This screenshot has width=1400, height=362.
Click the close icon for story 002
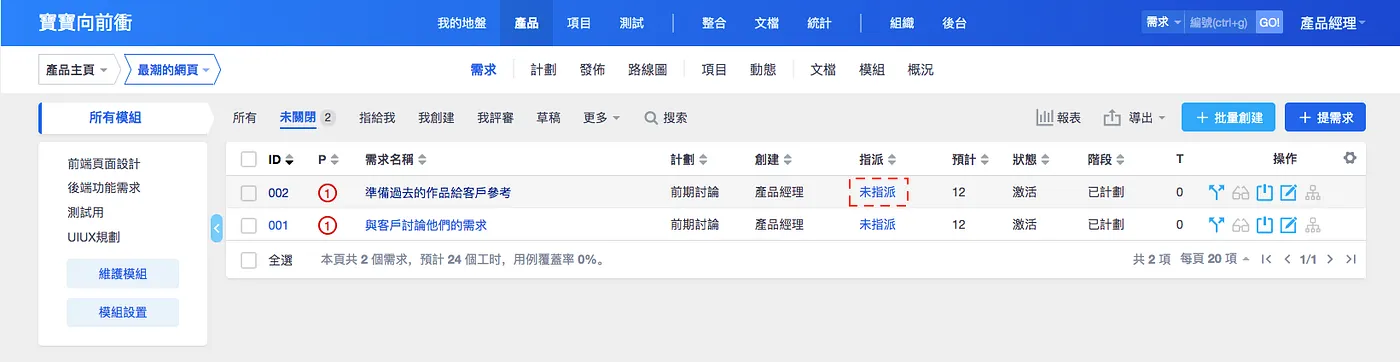(1265, 193)
